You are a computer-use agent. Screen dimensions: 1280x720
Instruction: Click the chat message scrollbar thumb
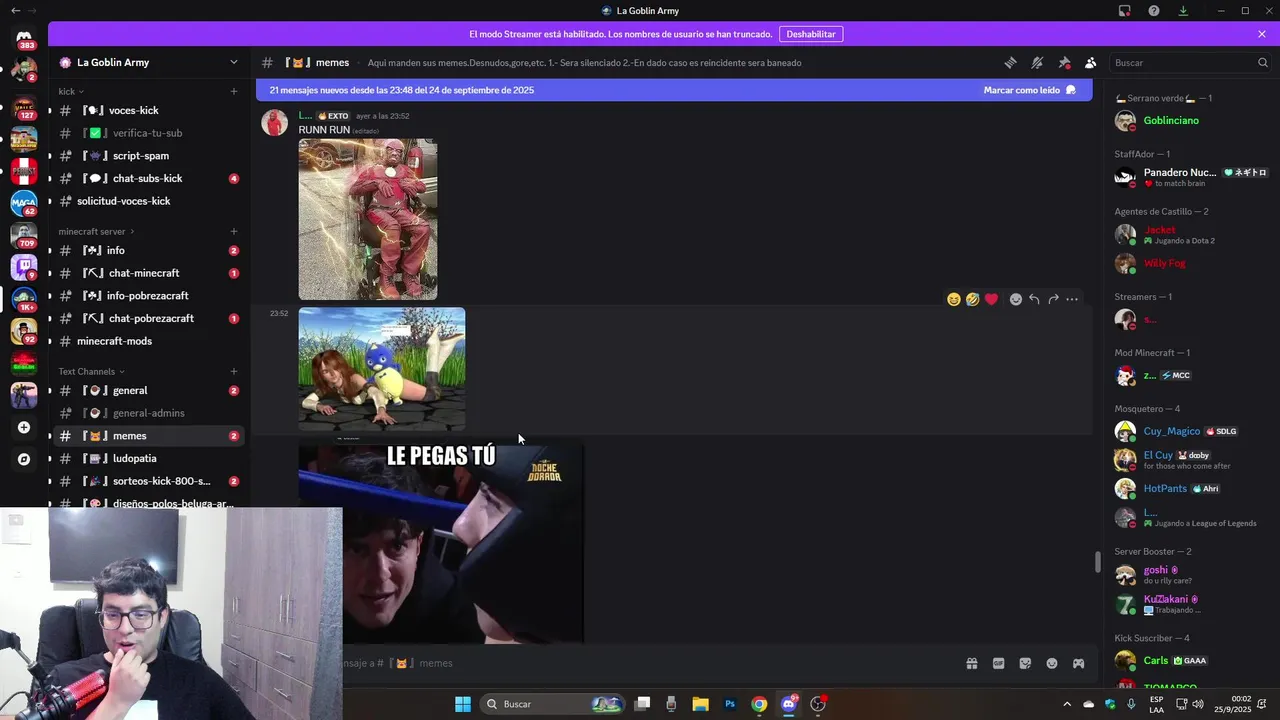coord(1097,562)
